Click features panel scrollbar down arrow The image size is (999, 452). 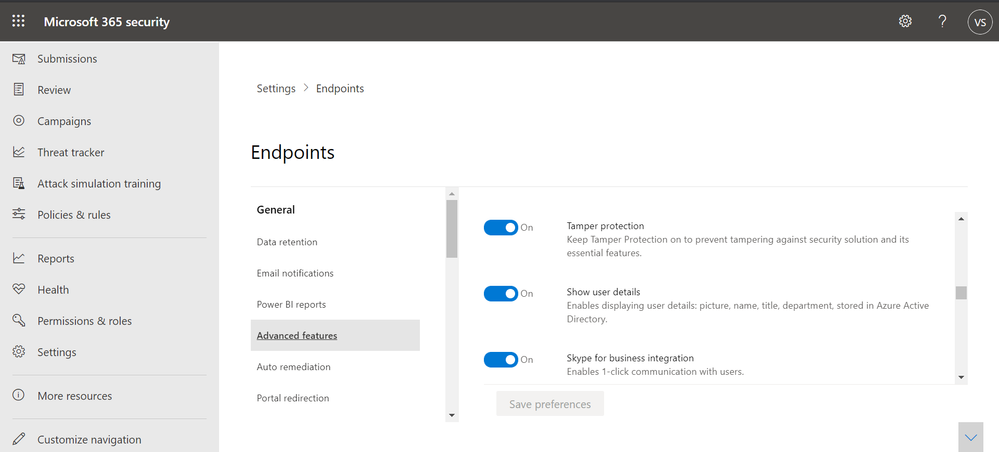coord(961,377)
